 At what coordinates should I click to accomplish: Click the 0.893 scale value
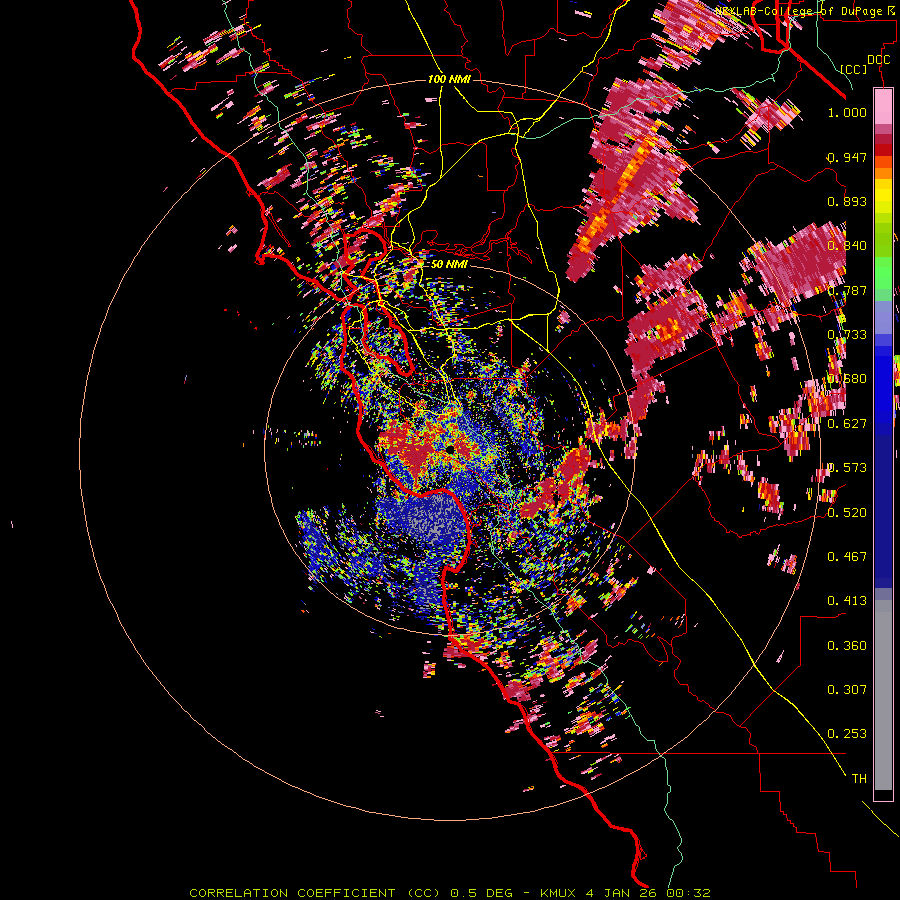click(847, 201)
